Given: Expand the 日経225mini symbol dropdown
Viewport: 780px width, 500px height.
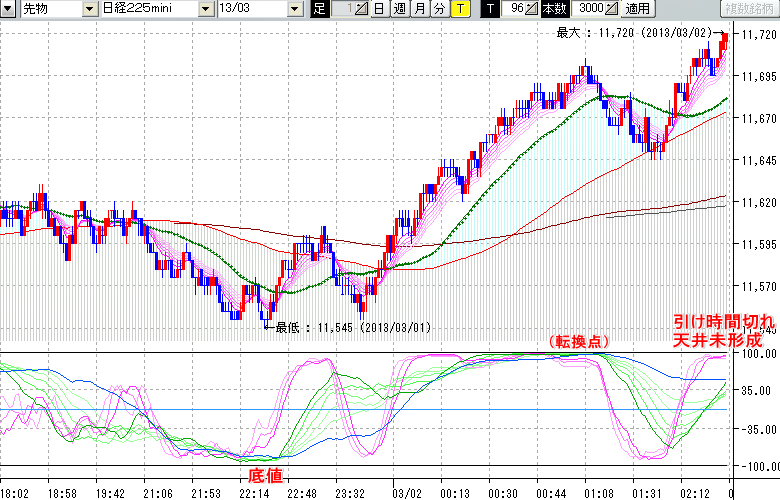Looking at the screenshot, I should pyautogui.click(x=207, y=9).
